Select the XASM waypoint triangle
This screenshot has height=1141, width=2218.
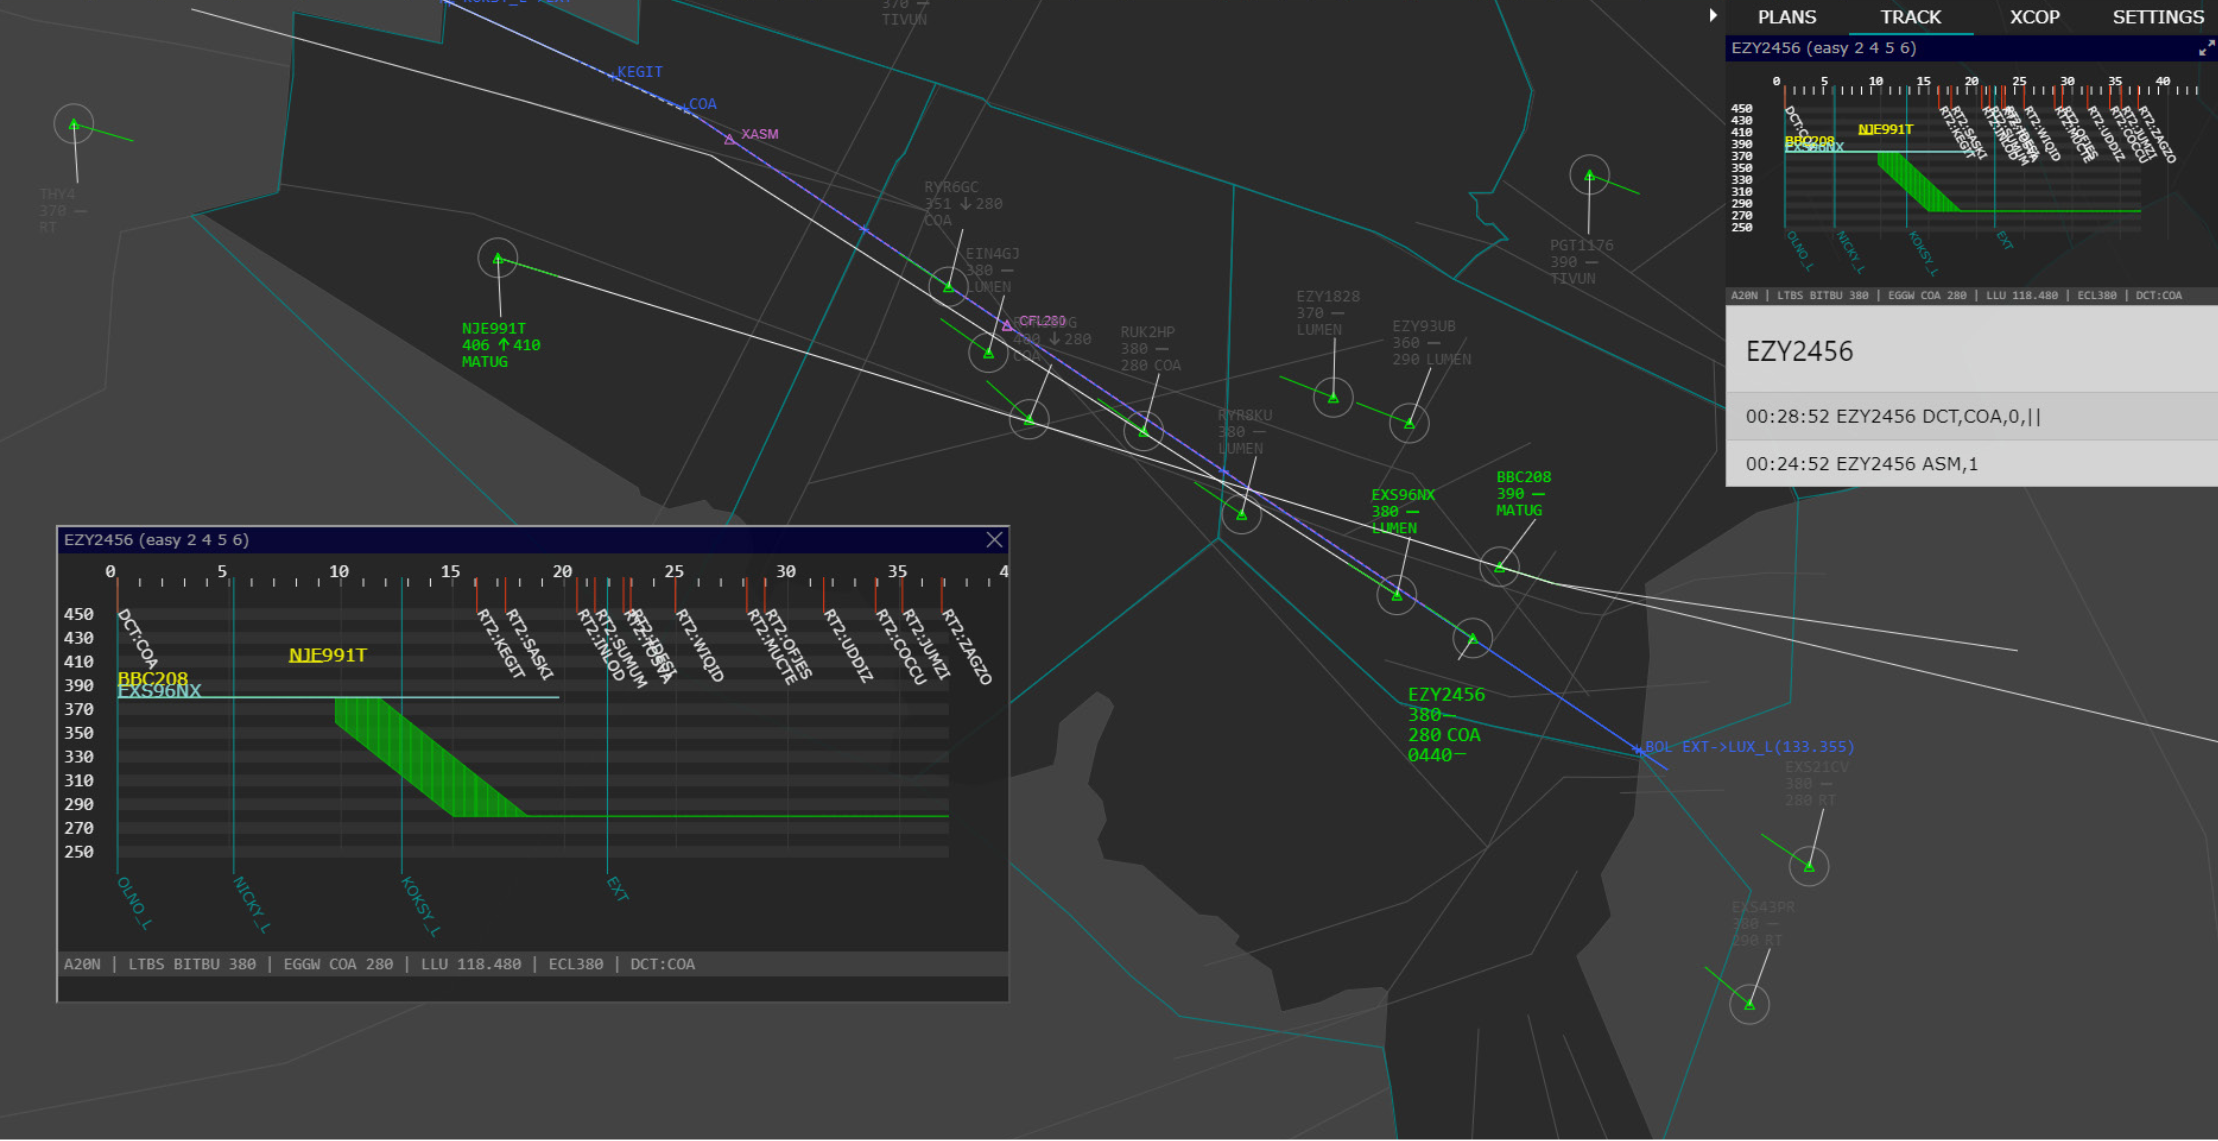click(730, 140)
